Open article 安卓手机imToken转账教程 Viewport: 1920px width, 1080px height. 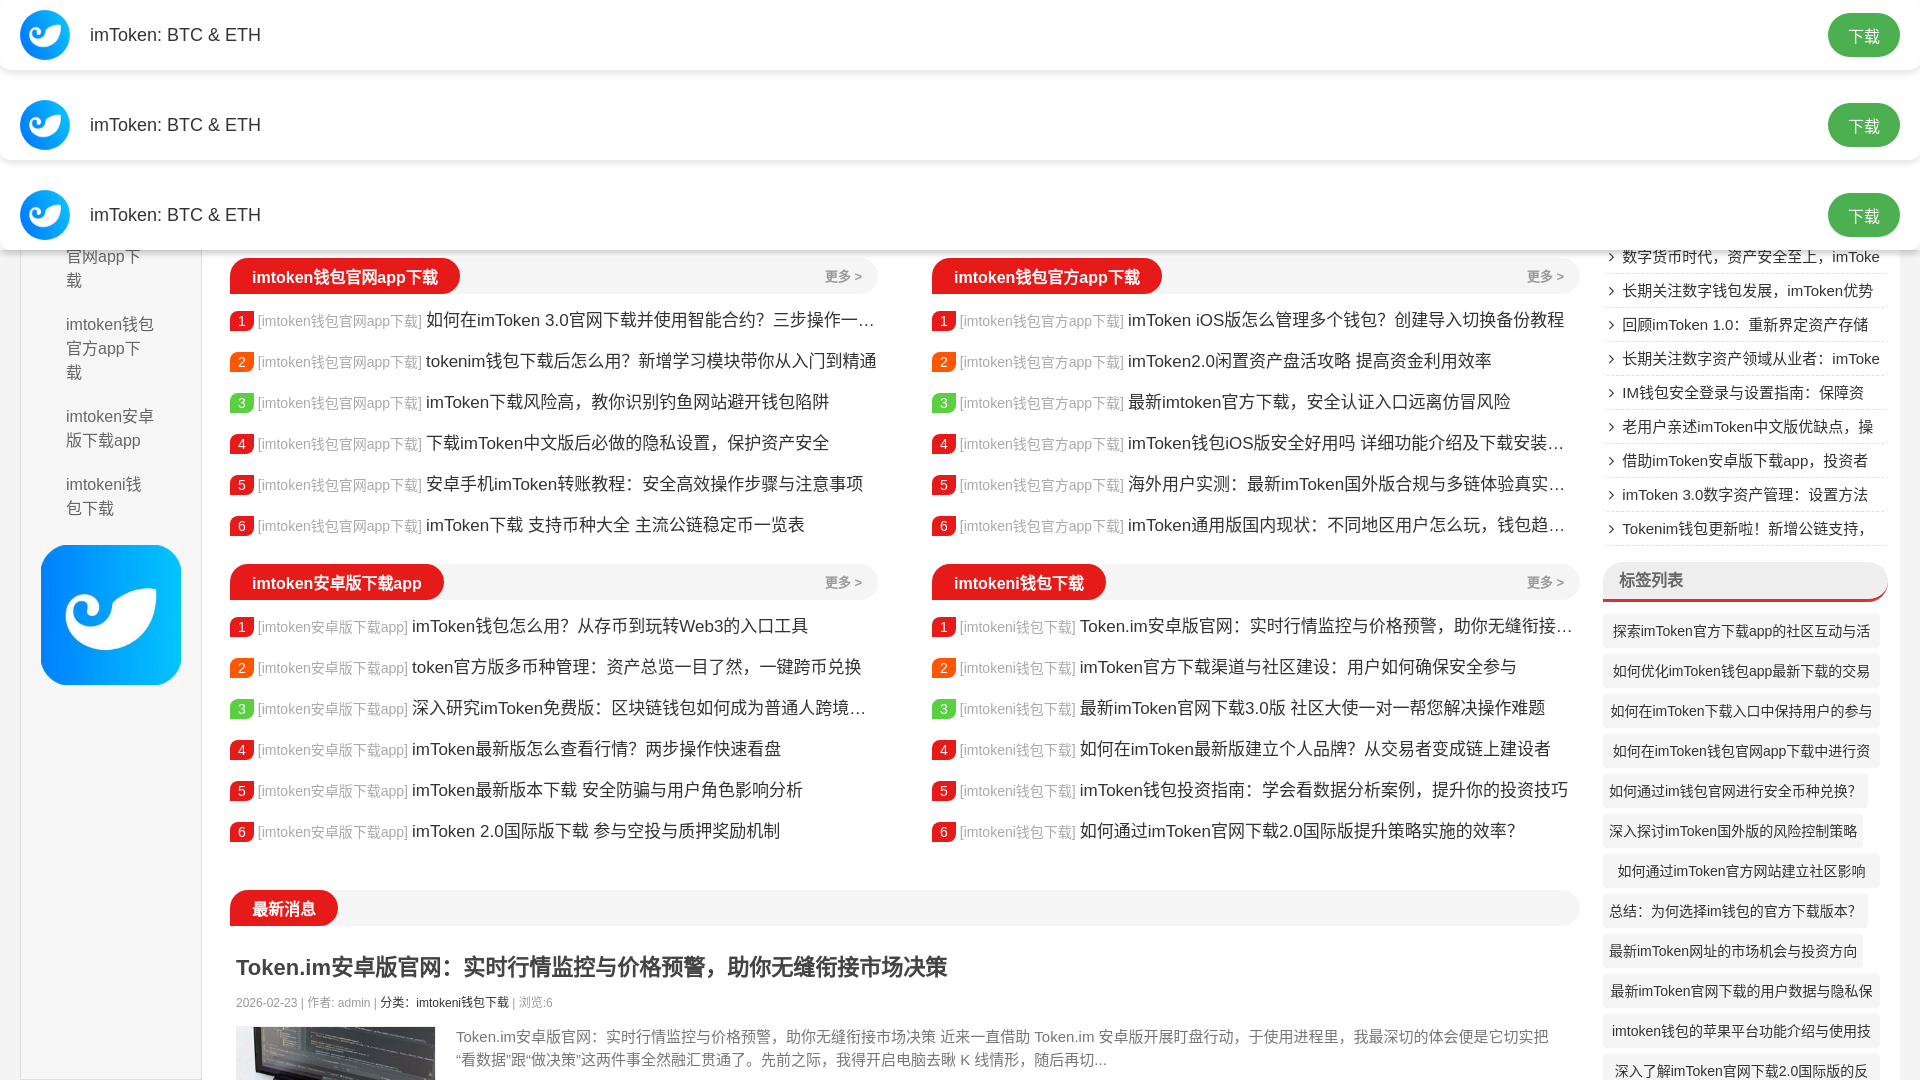point(644,484)
